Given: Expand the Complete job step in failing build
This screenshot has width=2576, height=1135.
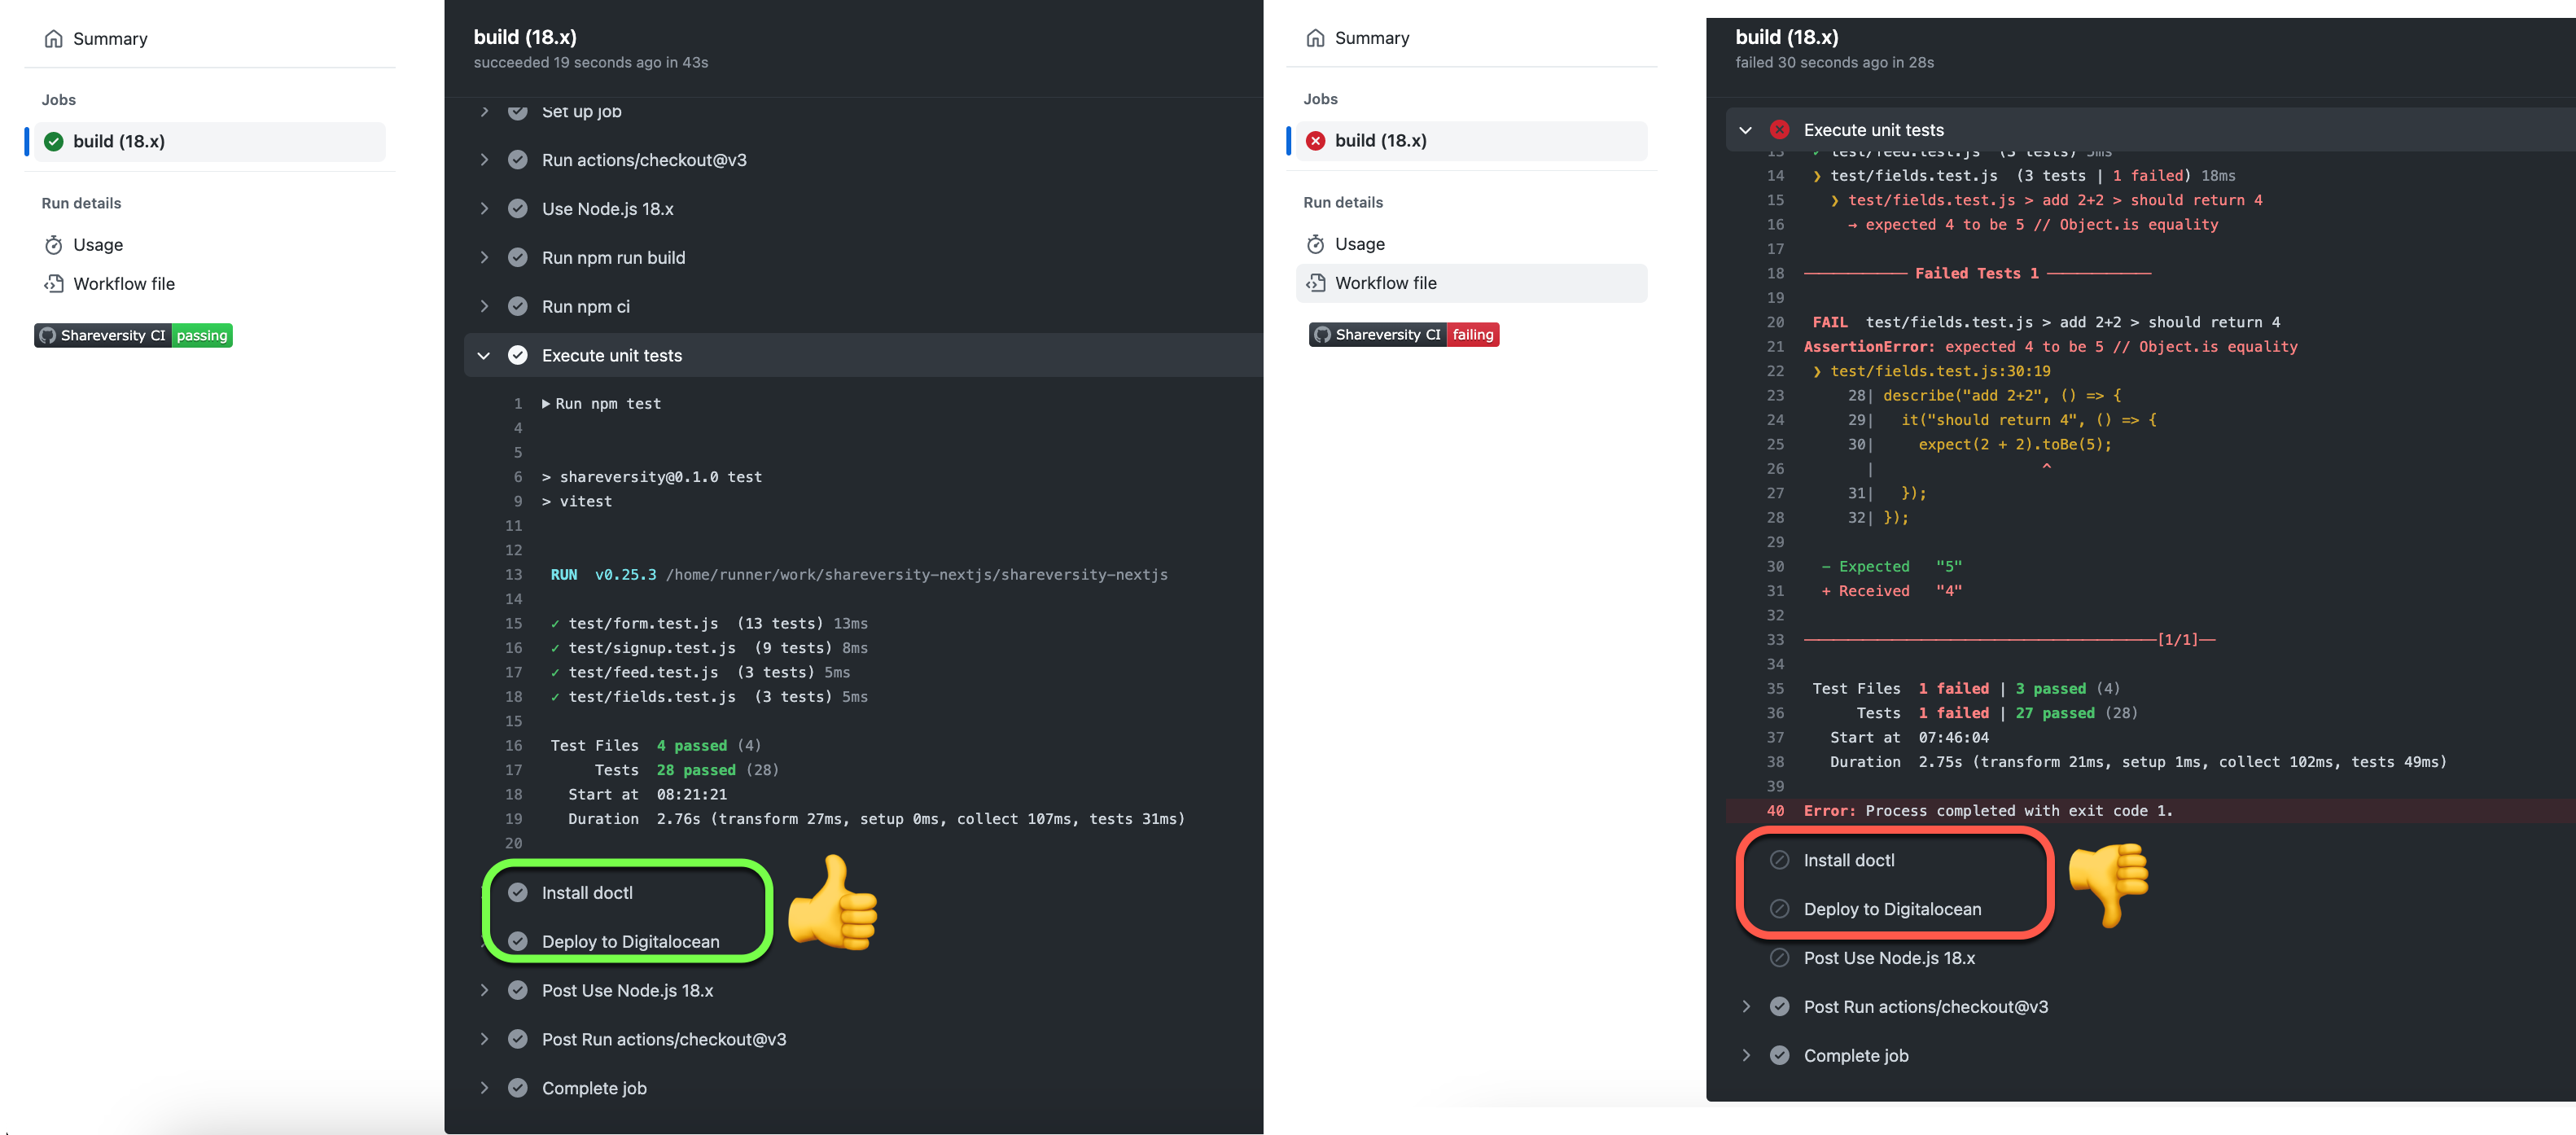Looking at the screenshot, I should pyautogui.click(x=1746, y=1055).
